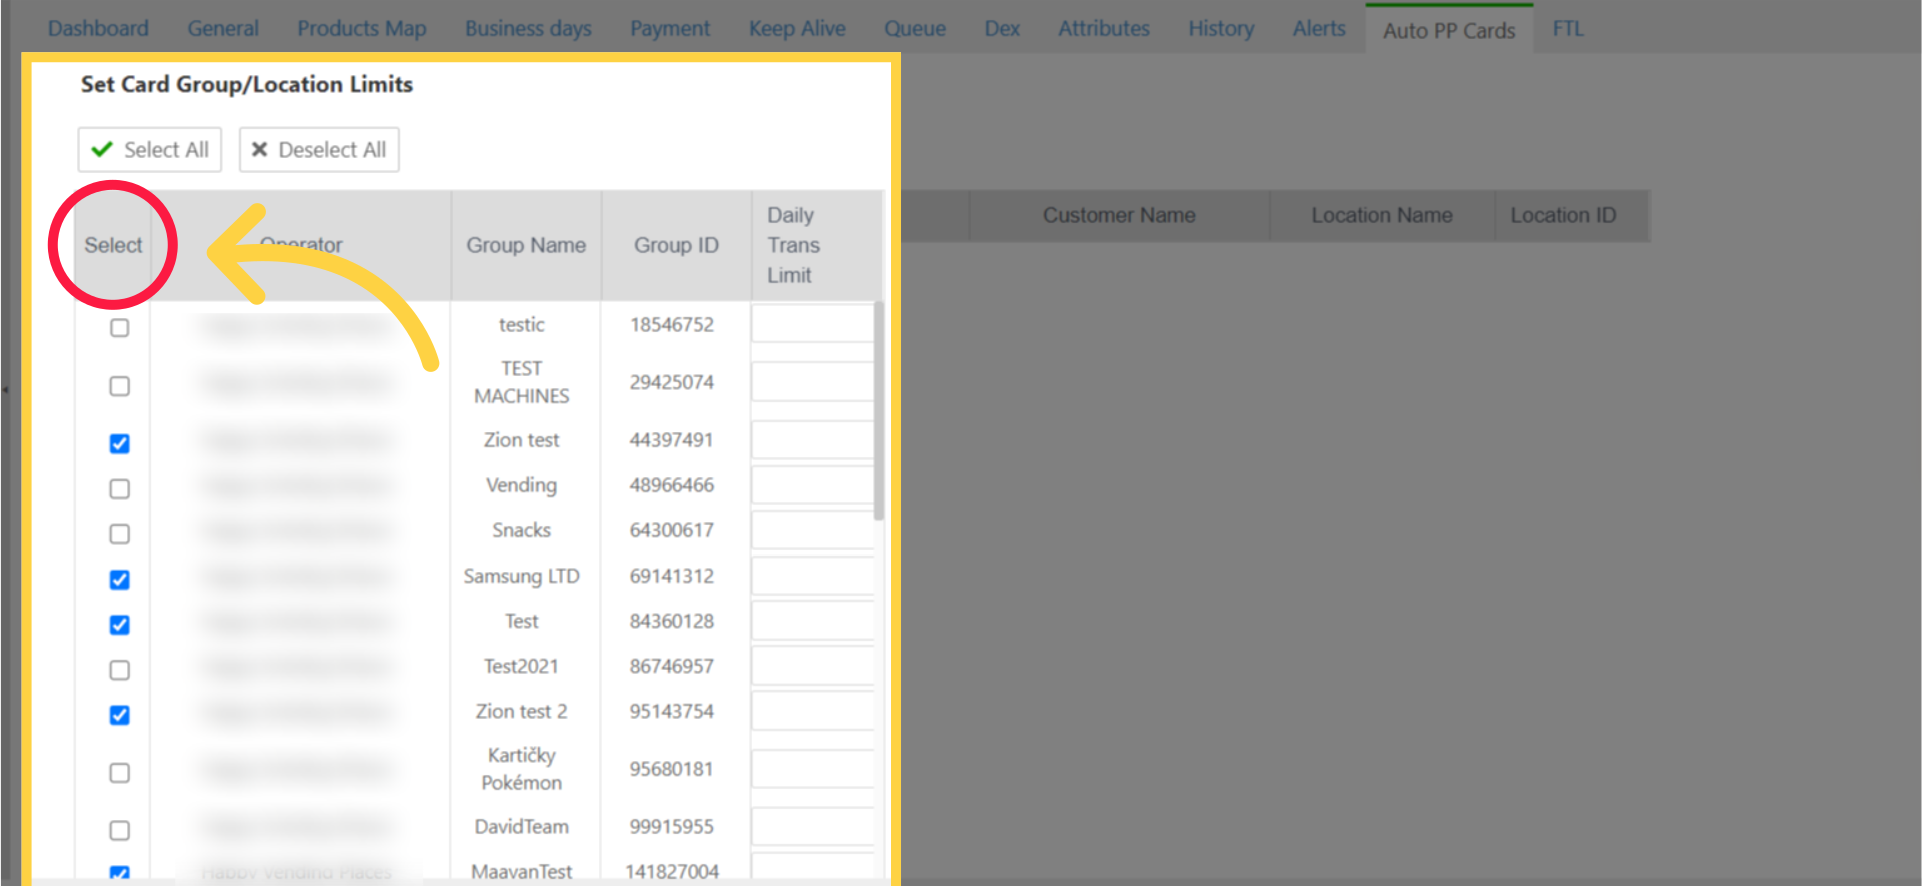Image resolution: width=1922 pixels, height=886 pixels.
Task: Check the testic group checkbox
Action: [x=120, y=328]
